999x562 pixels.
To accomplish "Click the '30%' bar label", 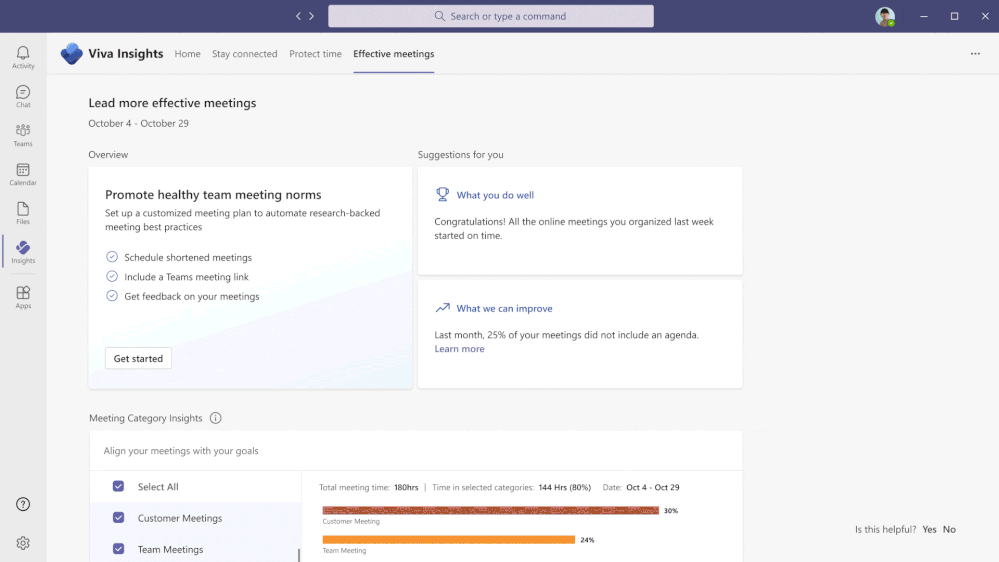I will [671, 510].
